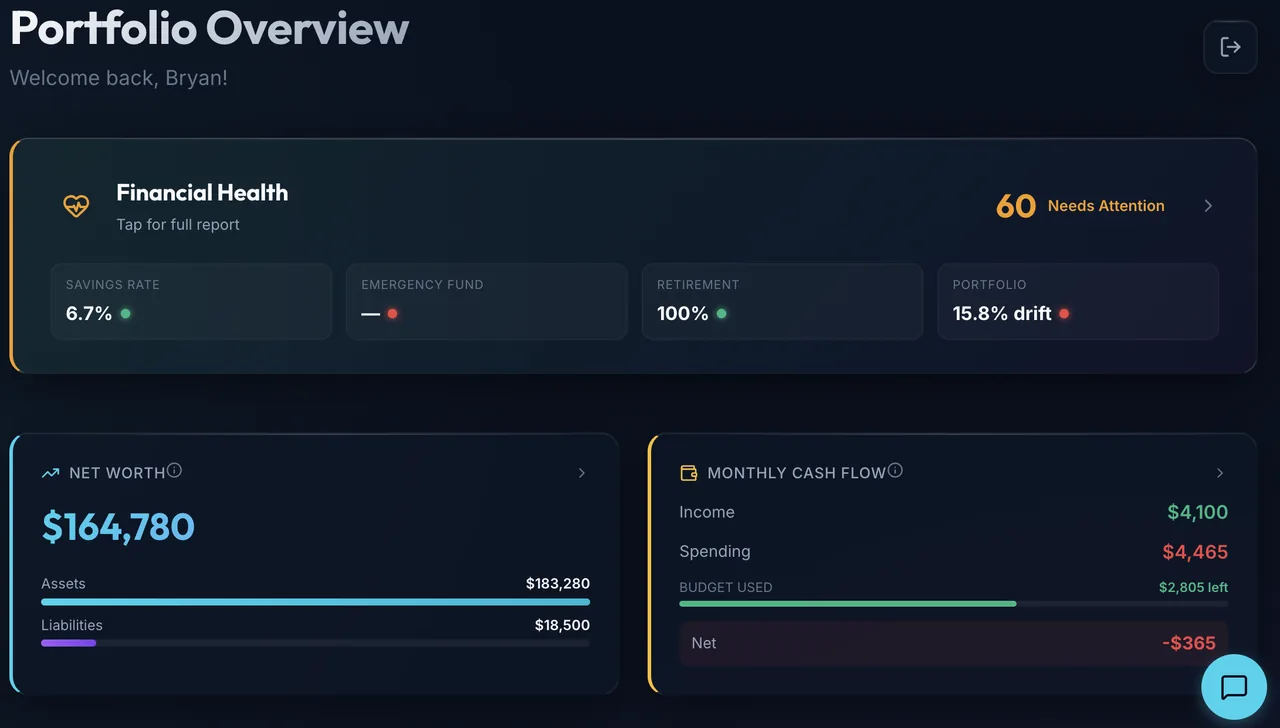
Task: Click the $18,500 liabilities value
Action: 562,625
